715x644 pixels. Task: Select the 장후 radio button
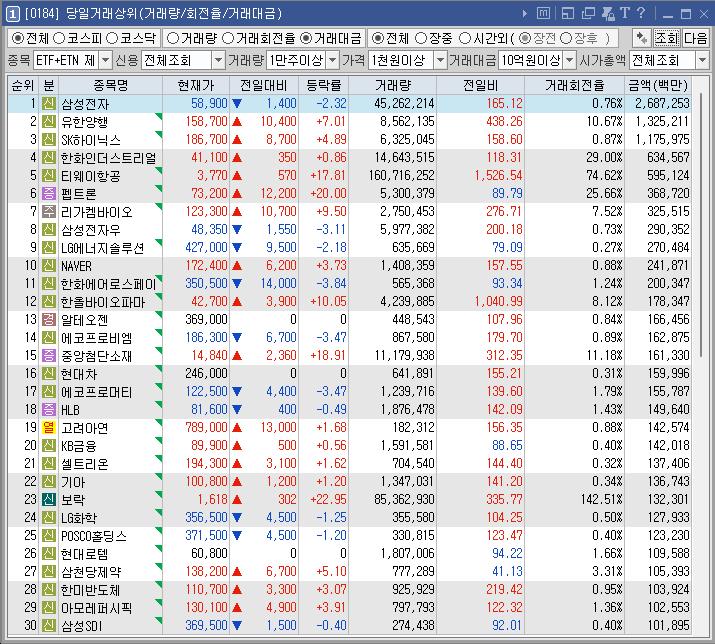(x=565, y=38)
